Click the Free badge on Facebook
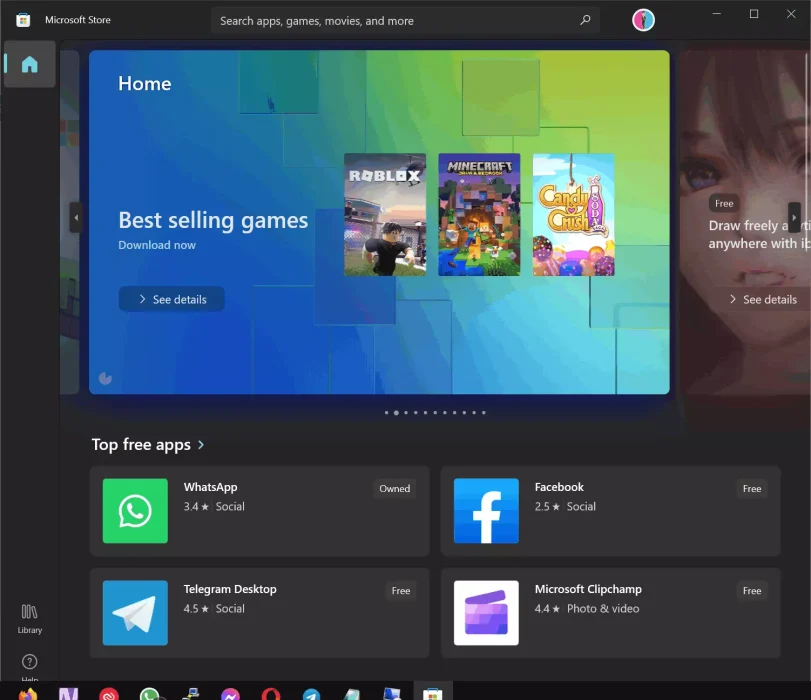The height and width of the screenshot is (700, 811). 752,488
